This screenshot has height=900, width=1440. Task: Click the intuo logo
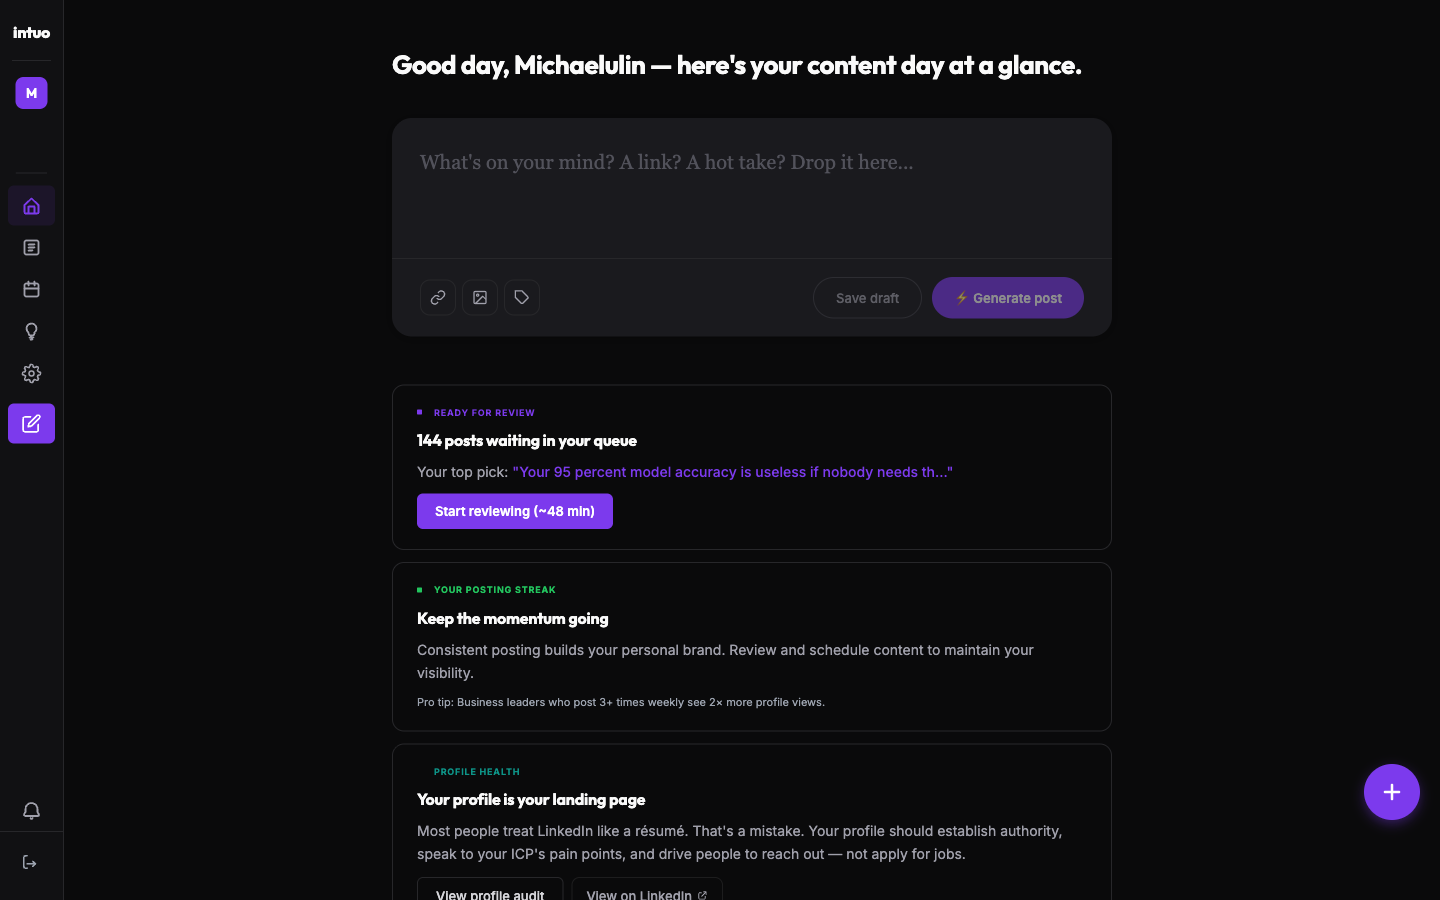pos(31,31)
